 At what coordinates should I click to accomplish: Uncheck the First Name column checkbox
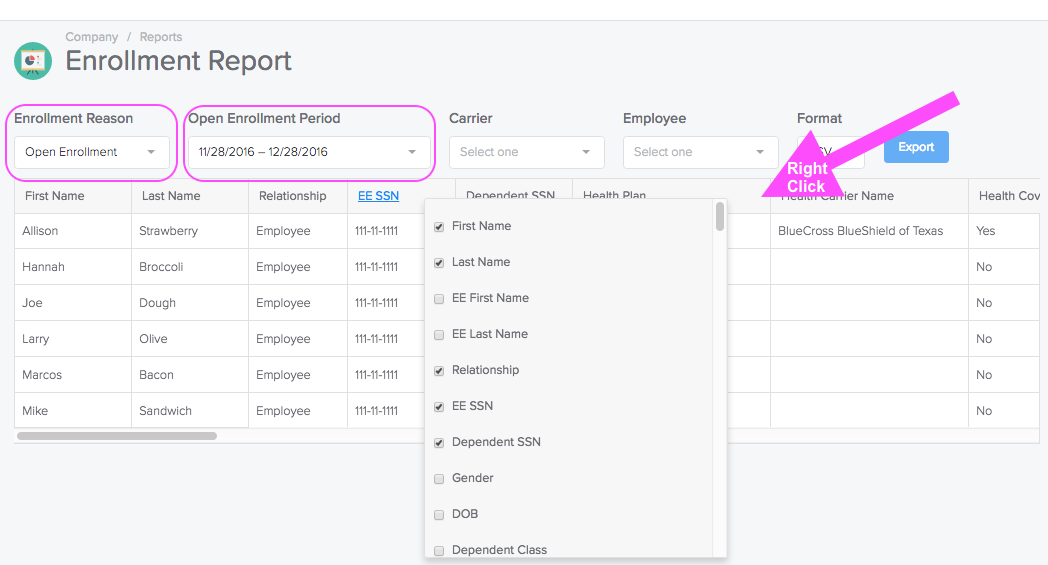coord(439,227)
